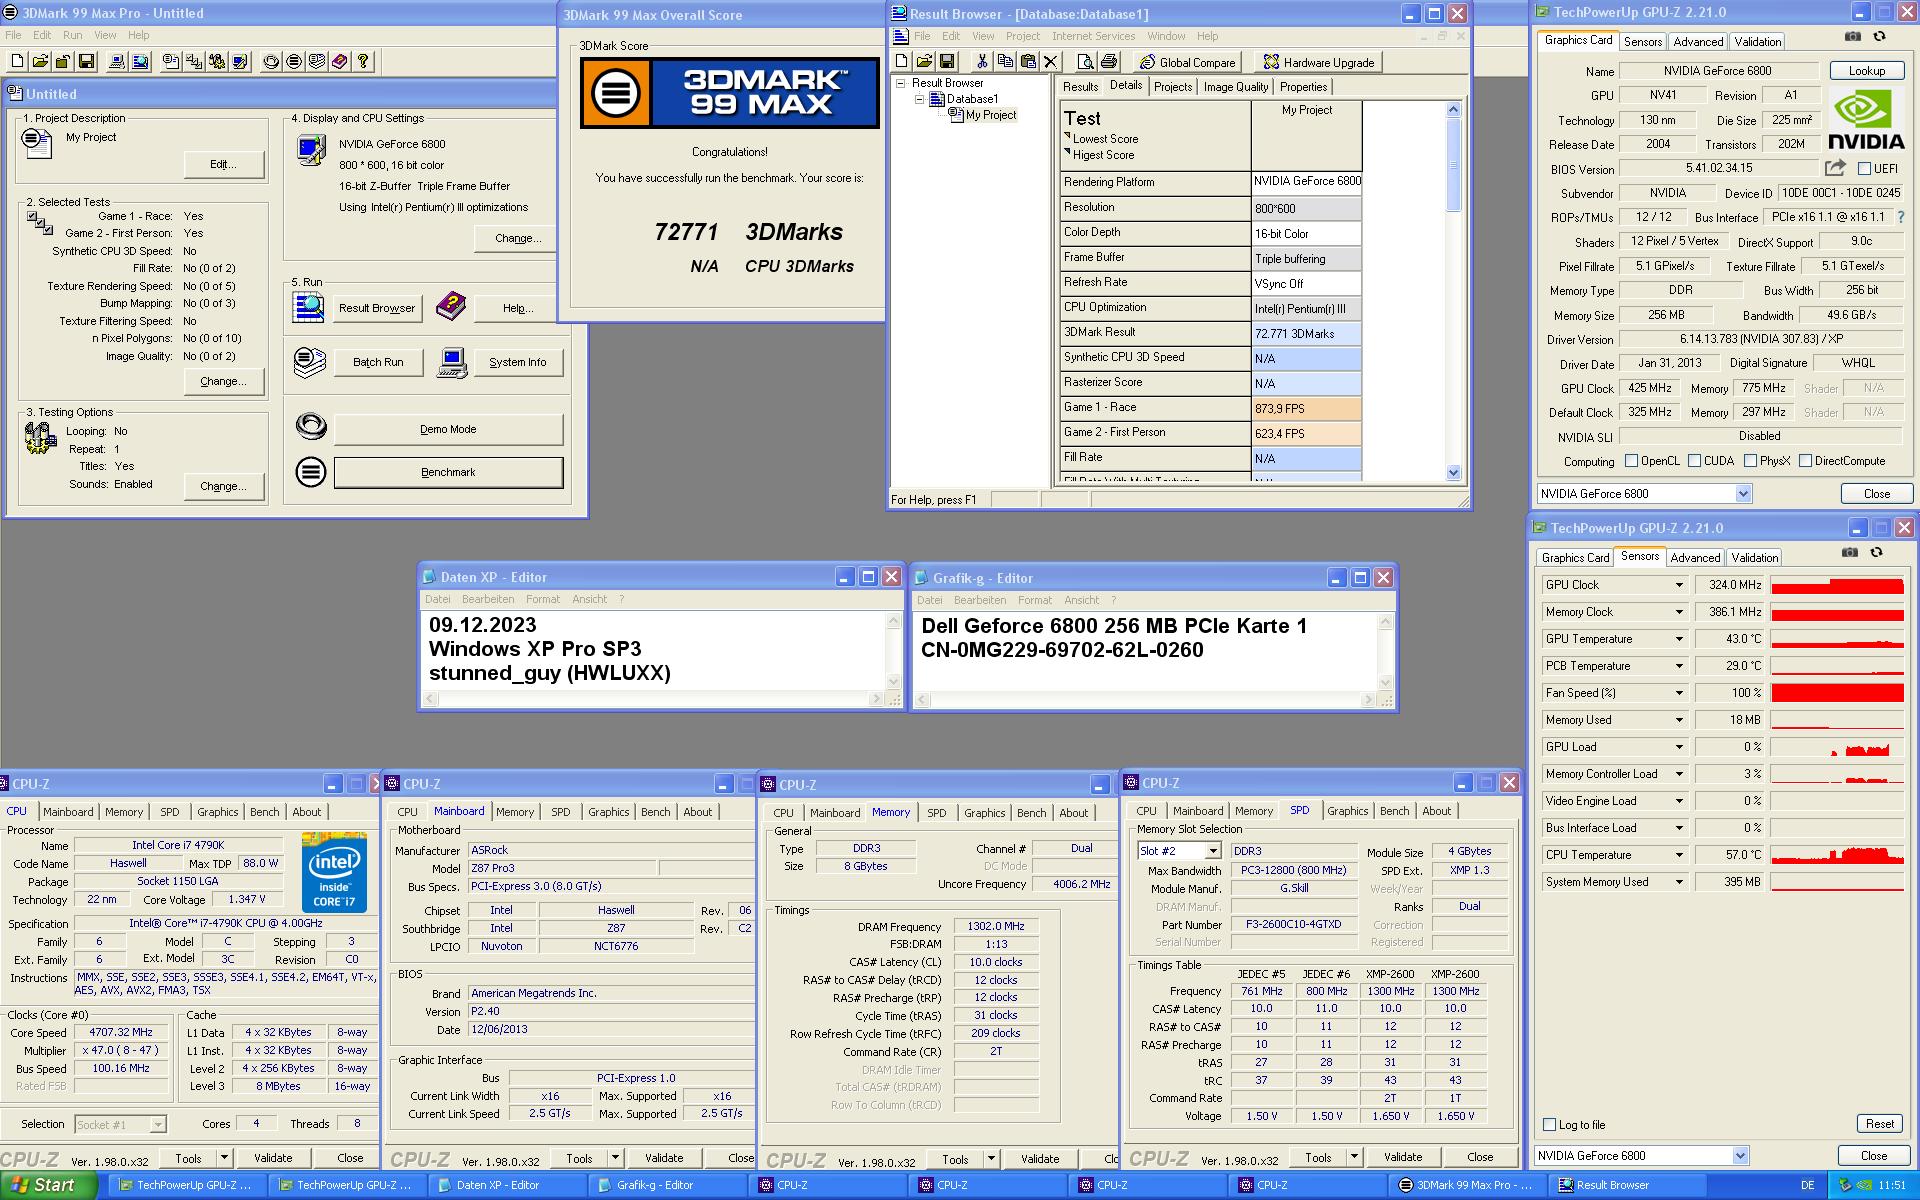Click the Demo Mode button
Screen dimensions: 1920x1200
448,429
